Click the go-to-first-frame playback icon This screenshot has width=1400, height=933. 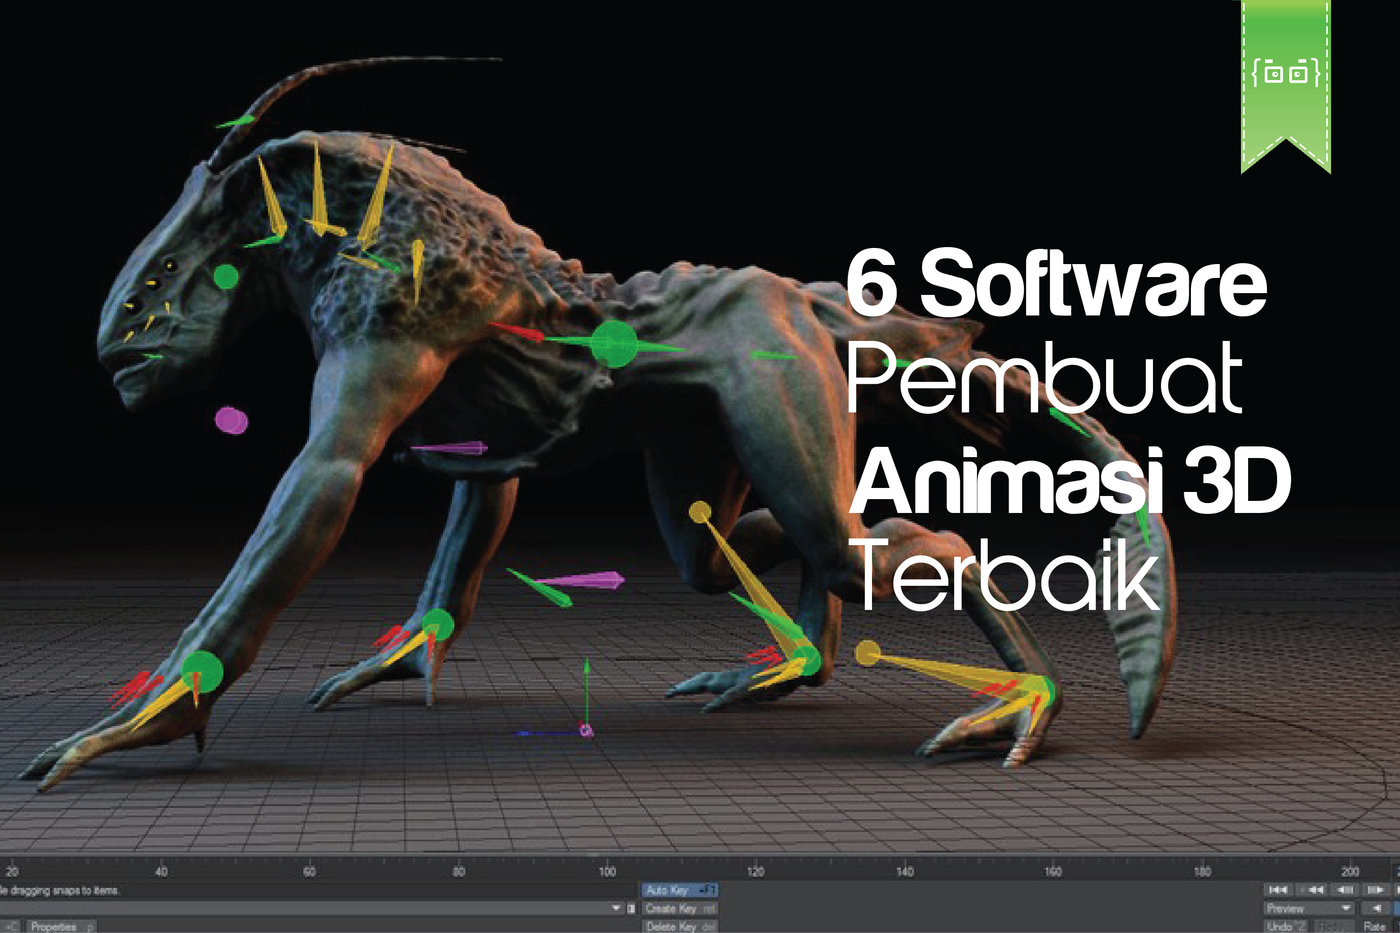click(x=1278, y=890)
